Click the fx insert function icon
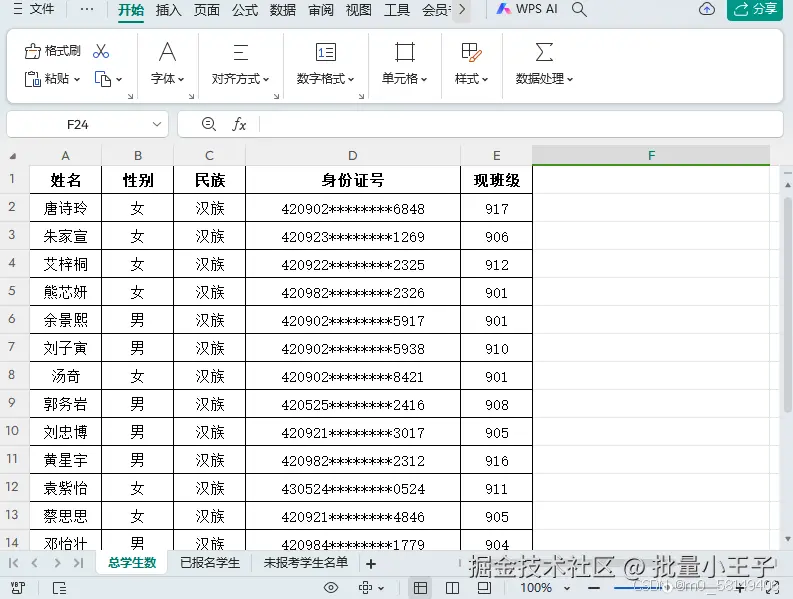Image resolution: width=793 pixels, height=599 pixels. click(x=239, y=124)
